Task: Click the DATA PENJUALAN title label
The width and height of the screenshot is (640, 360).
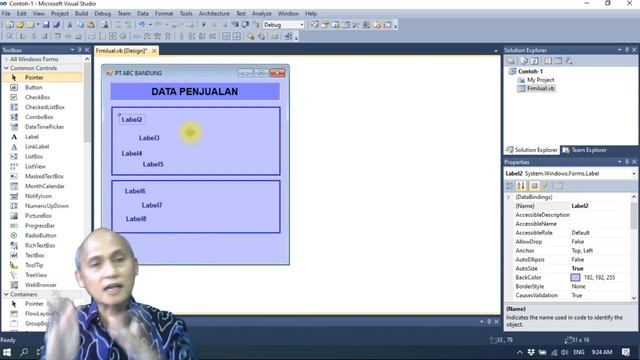Action: coord(195,91)
